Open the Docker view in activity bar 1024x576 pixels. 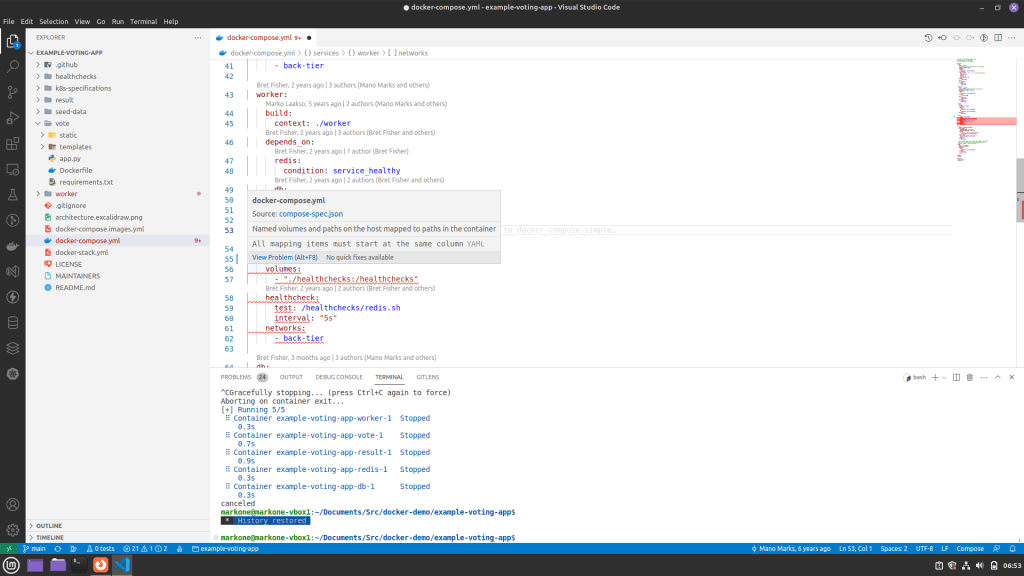click(13, 245)
